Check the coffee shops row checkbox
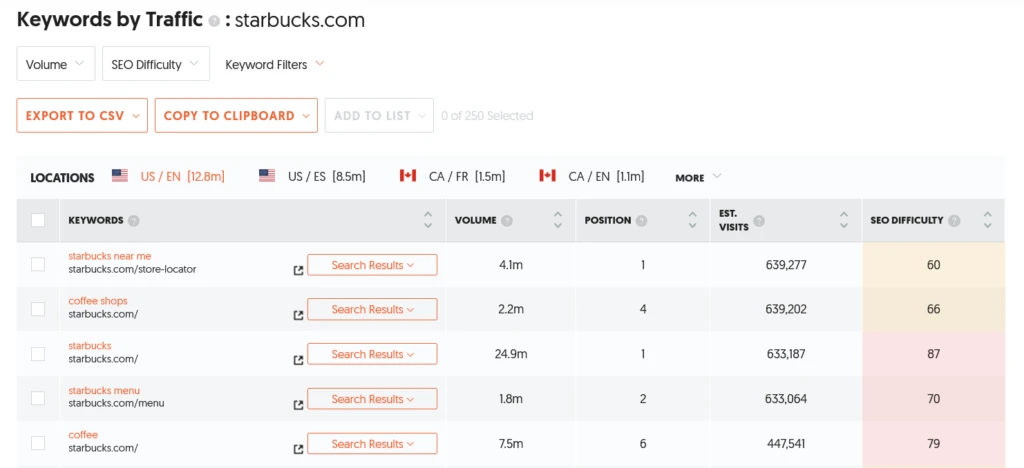Viewport: 1024px width, 468px height. (38, 309)
